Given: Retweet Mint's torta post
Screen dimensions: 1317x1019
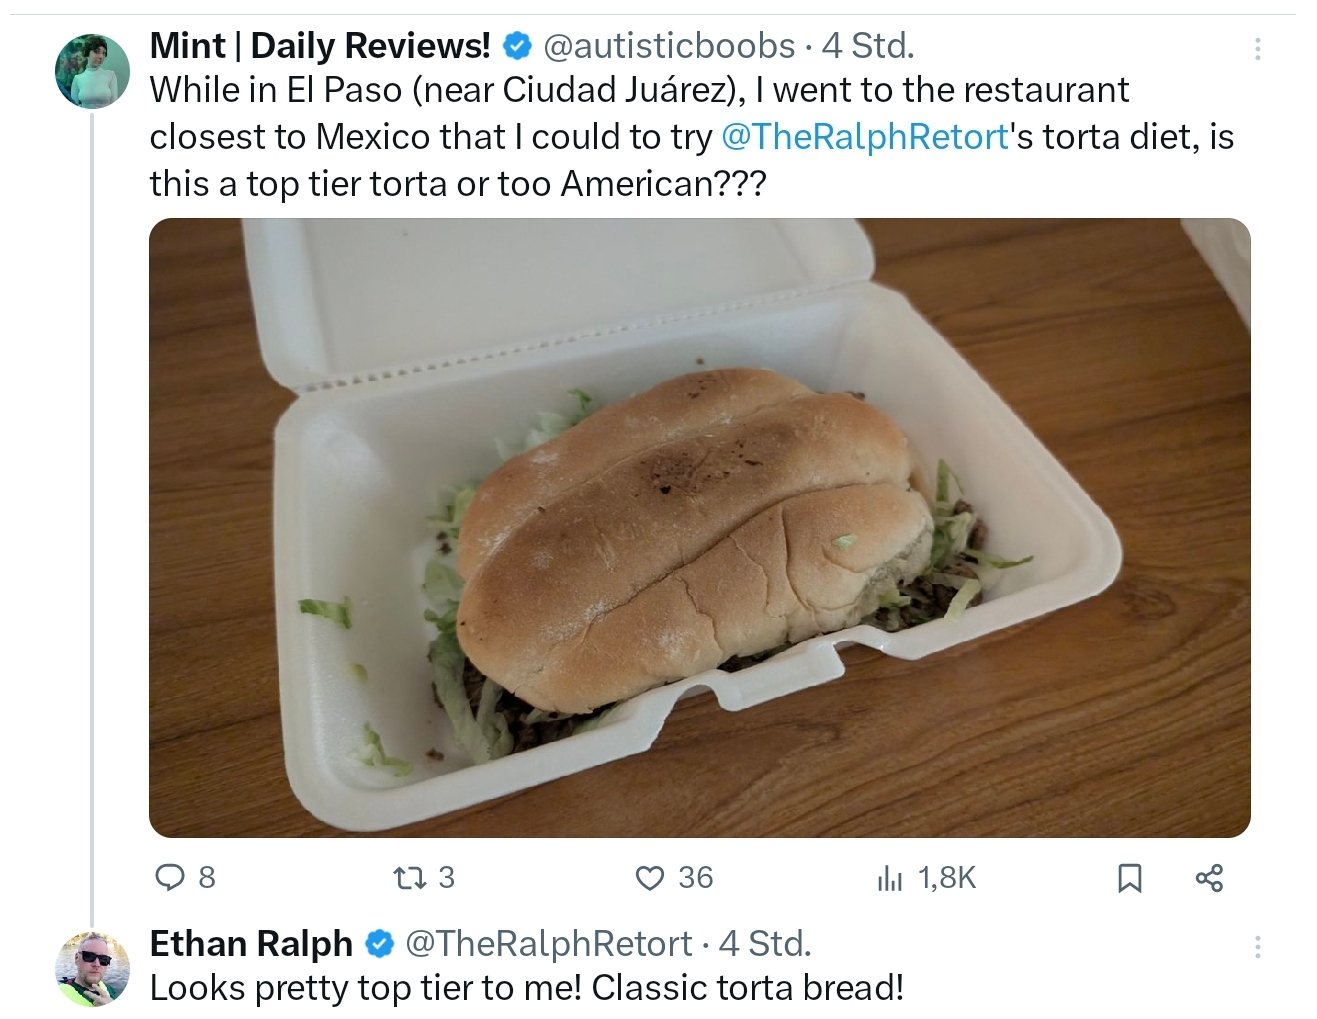Looking at the screenshot, I should (424, 878).
